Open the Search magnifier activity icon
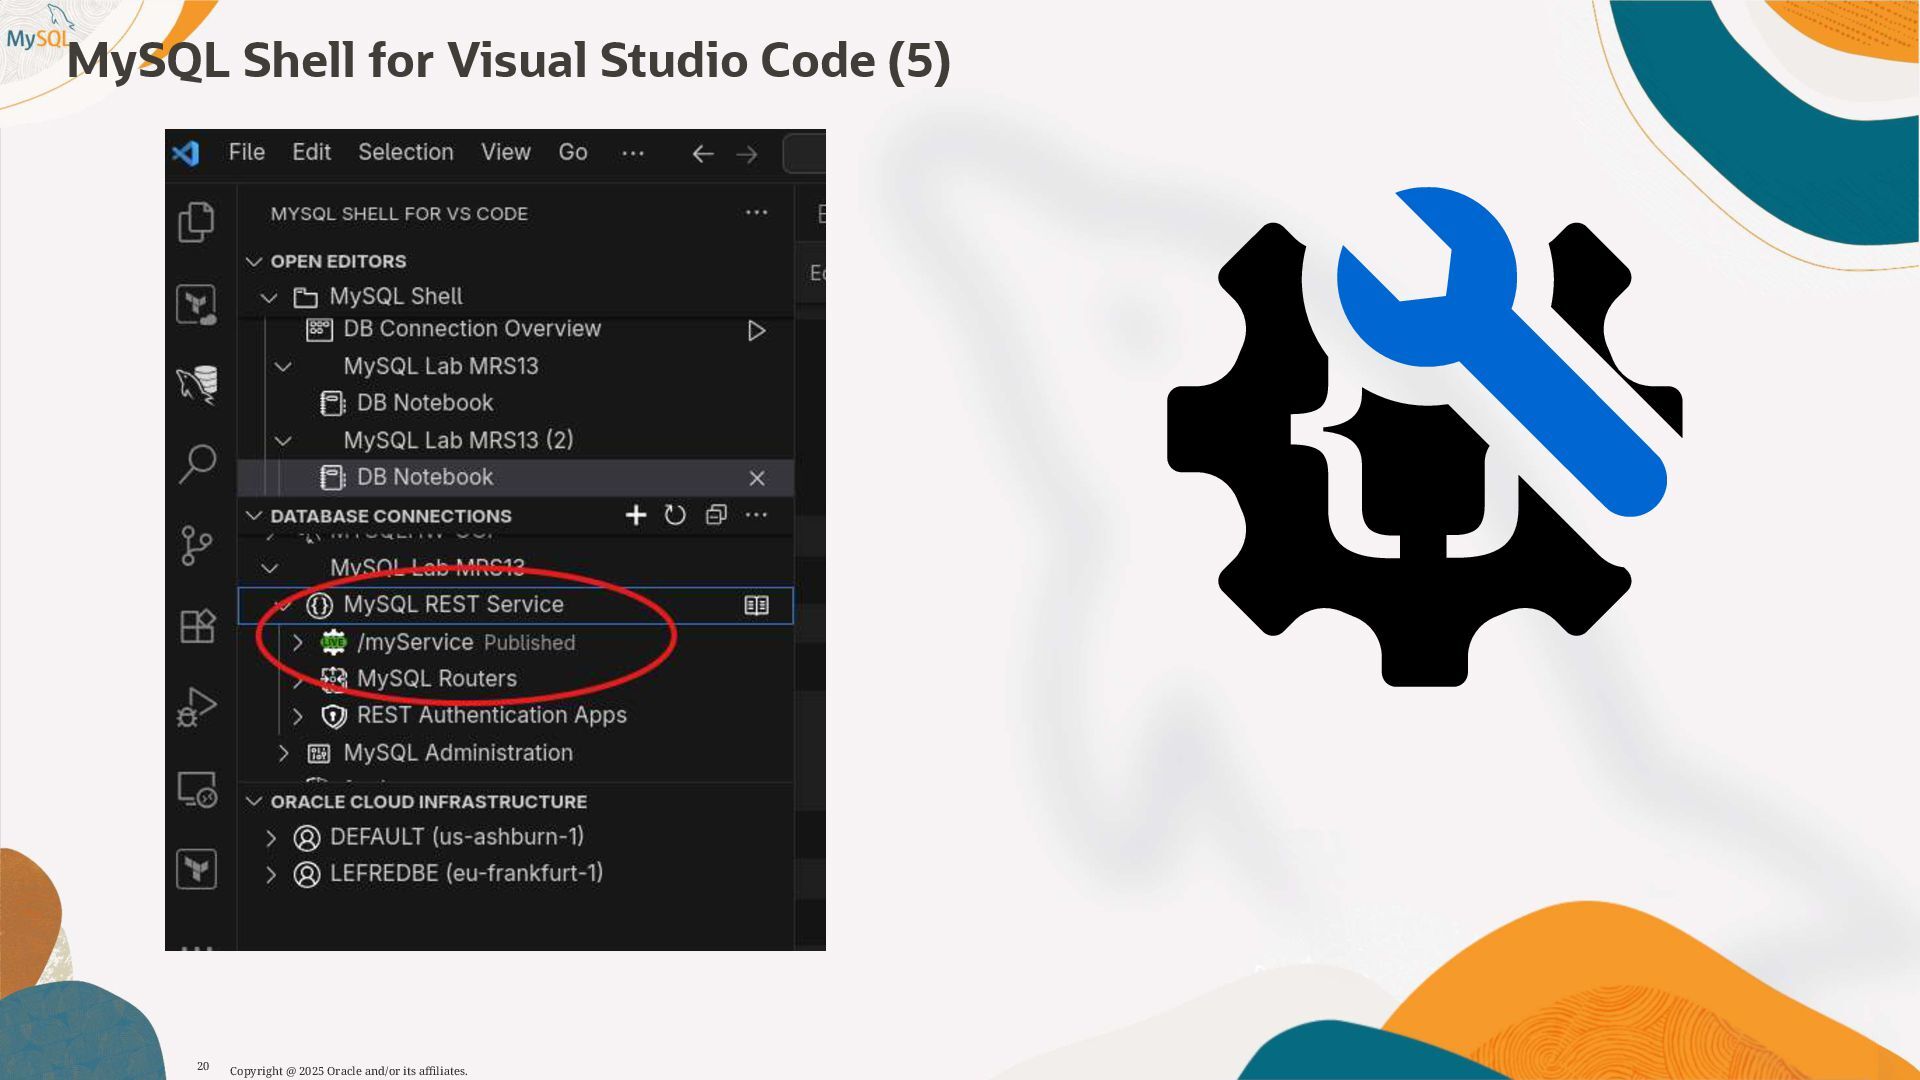This screenshot has height=1080, width=1920. coord(197,463)
